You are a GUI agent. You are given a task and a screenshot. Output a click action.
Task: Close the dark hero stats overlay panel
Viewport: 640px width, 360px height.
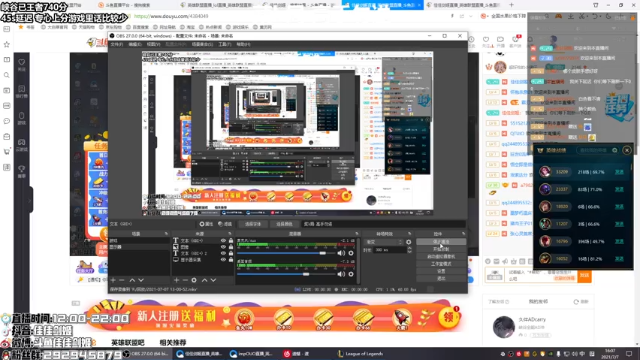[627, 150]
